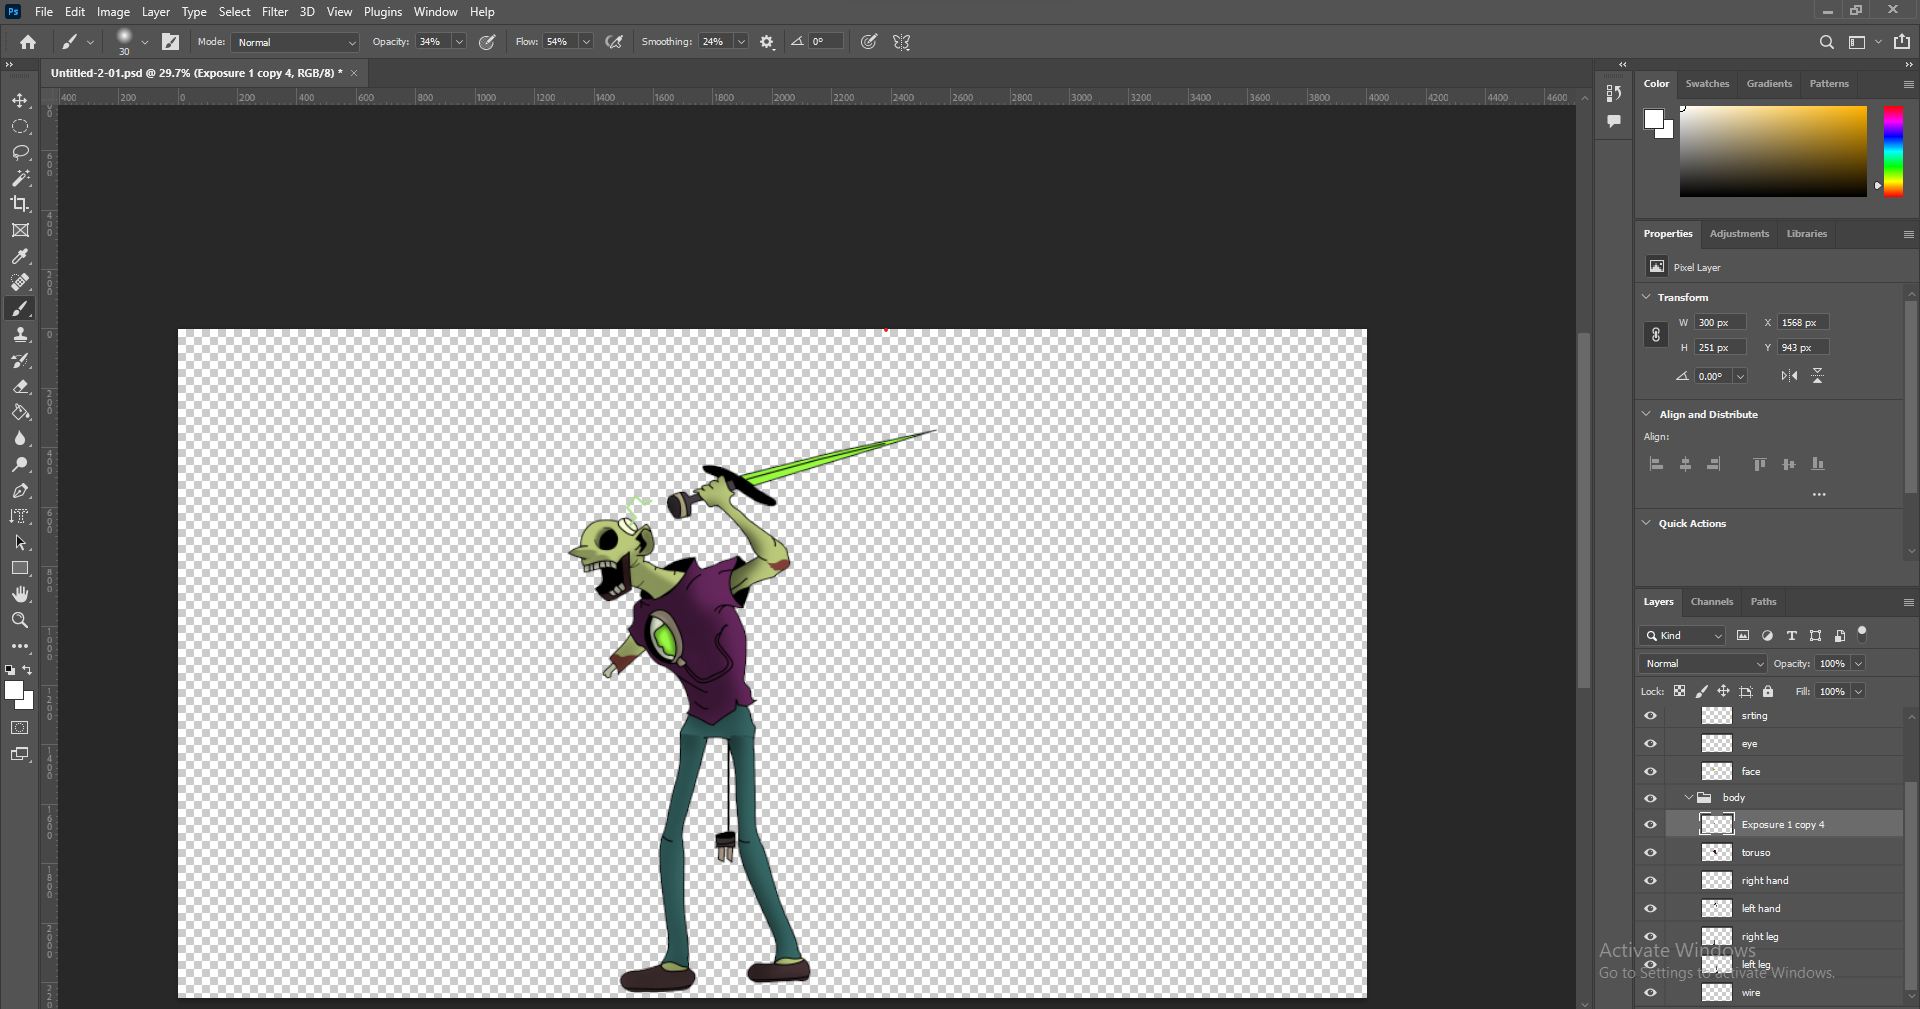Hide the toruso layer
This screenshot has height=1009, width=1920.
[x=1650, y=853]
